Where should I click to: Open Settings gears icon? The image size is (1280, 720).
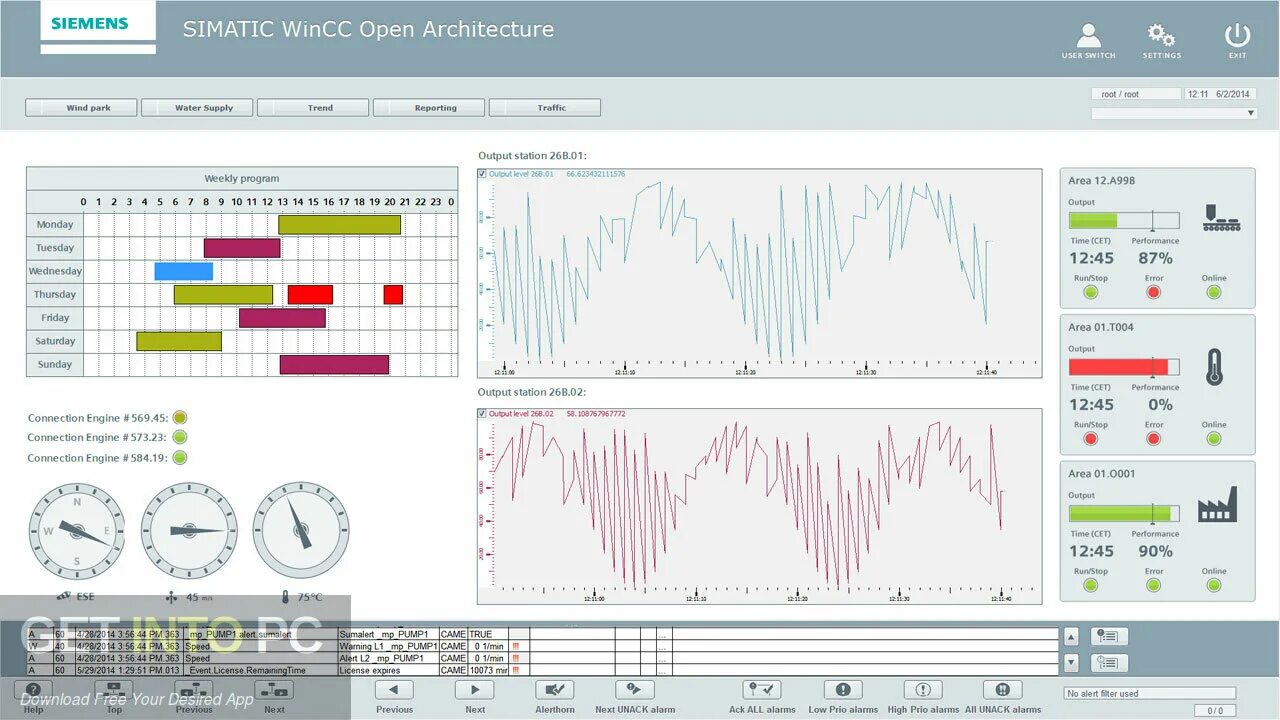(x=1161, y=36)
